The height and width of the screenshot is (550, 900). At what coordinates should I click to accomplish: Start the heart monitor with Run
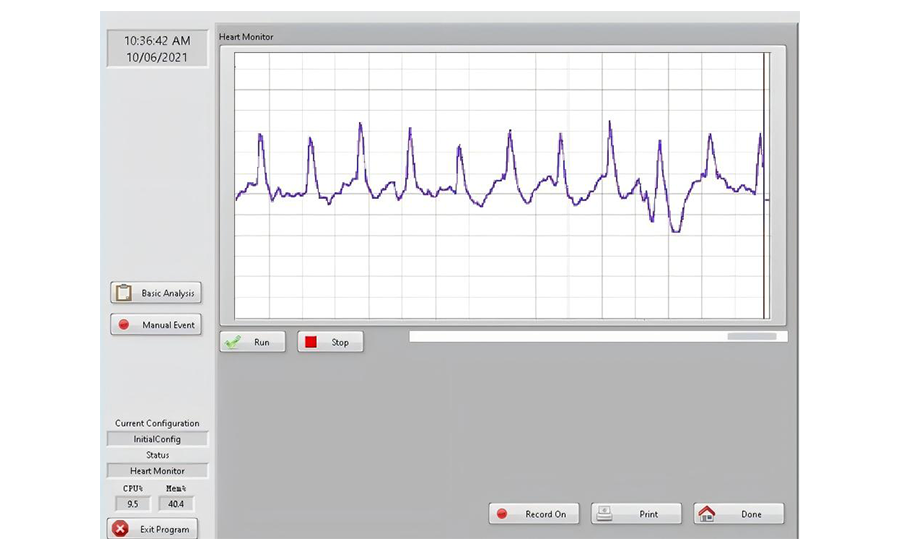[253, 342]
